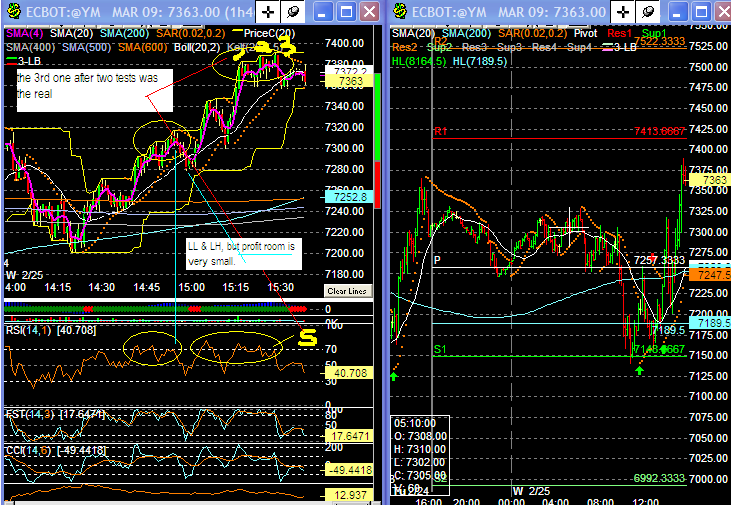
Task: Select the 'LL & LH, but profit room' note
Action: (244, 253)
